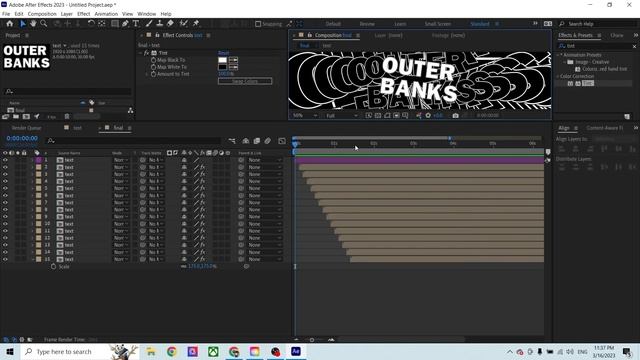The height and width of the screenshot is (360, 640).
Task: Expand workspace overflow double-arrow menu
Action: (x=535, y=24)
